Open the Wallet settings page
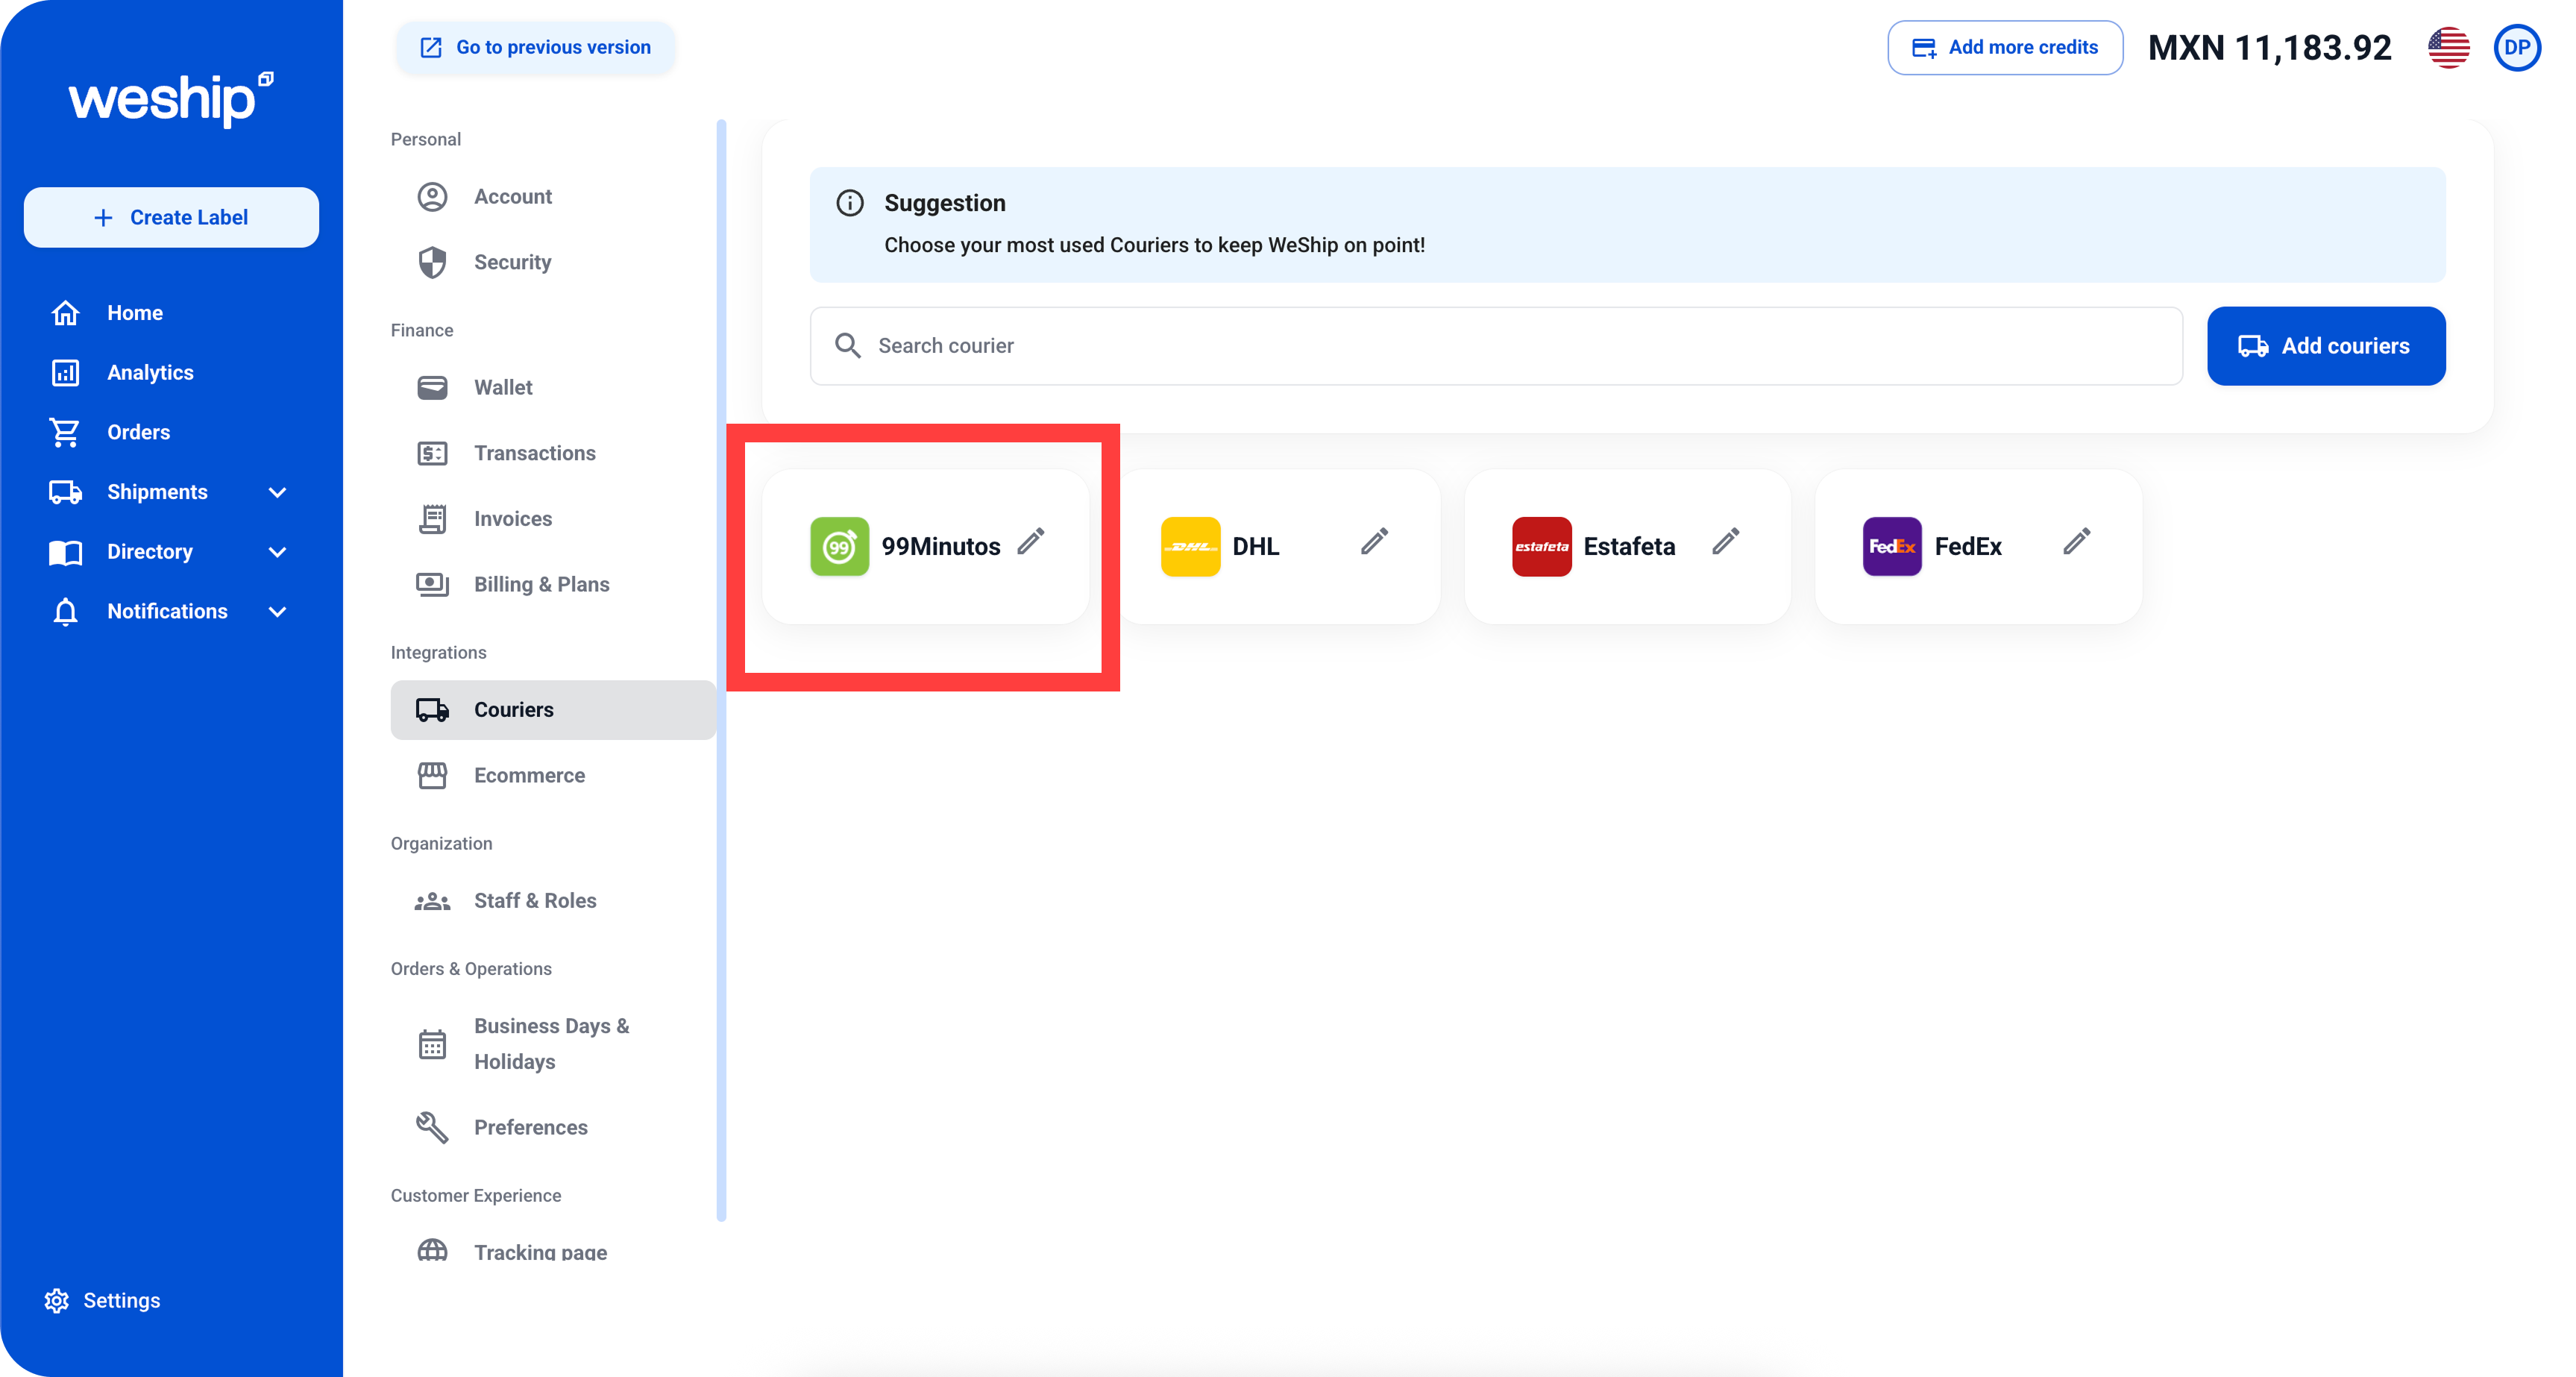This screenshot has height=1377, width=2576. coord(502,387)
